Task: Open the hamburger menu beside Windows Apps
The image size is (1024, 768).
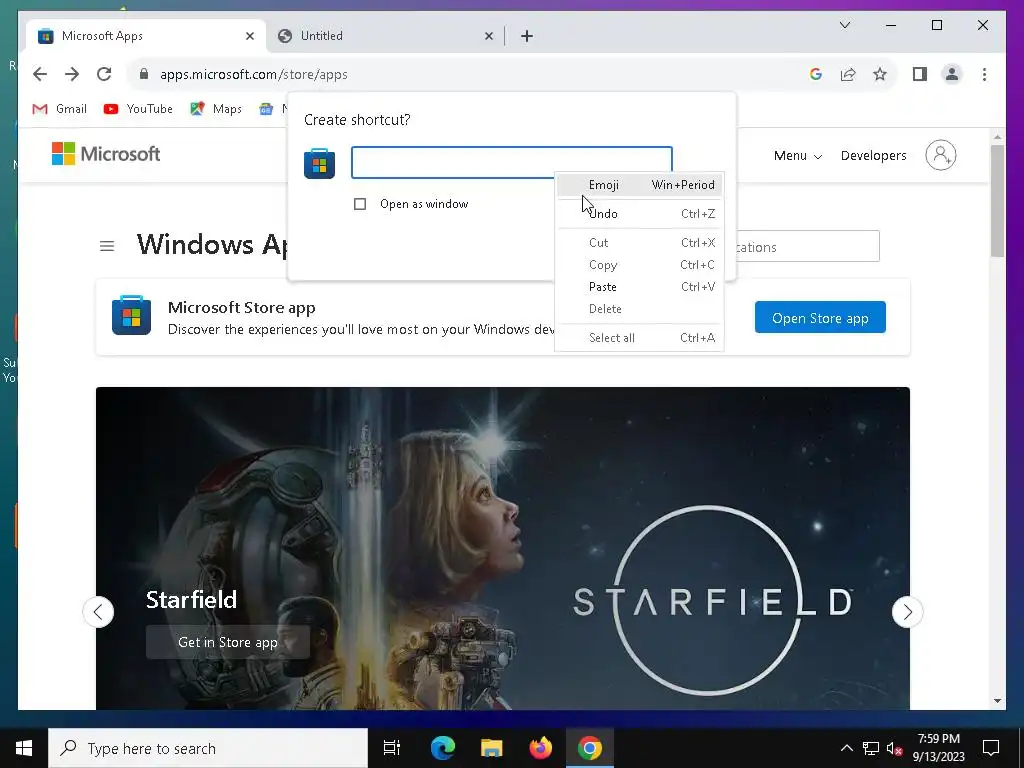Action: 107,246
